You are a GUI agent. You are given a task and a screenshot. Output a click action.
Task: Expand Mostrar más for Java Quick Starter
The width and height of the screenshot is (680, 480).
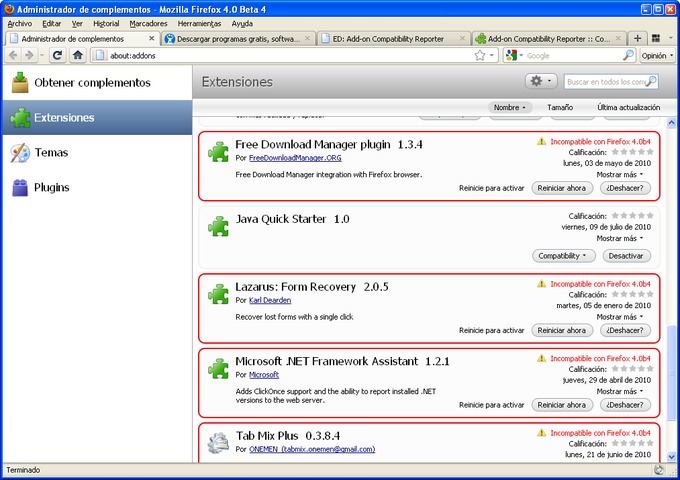pyautogui.click(x=620, y=238)
